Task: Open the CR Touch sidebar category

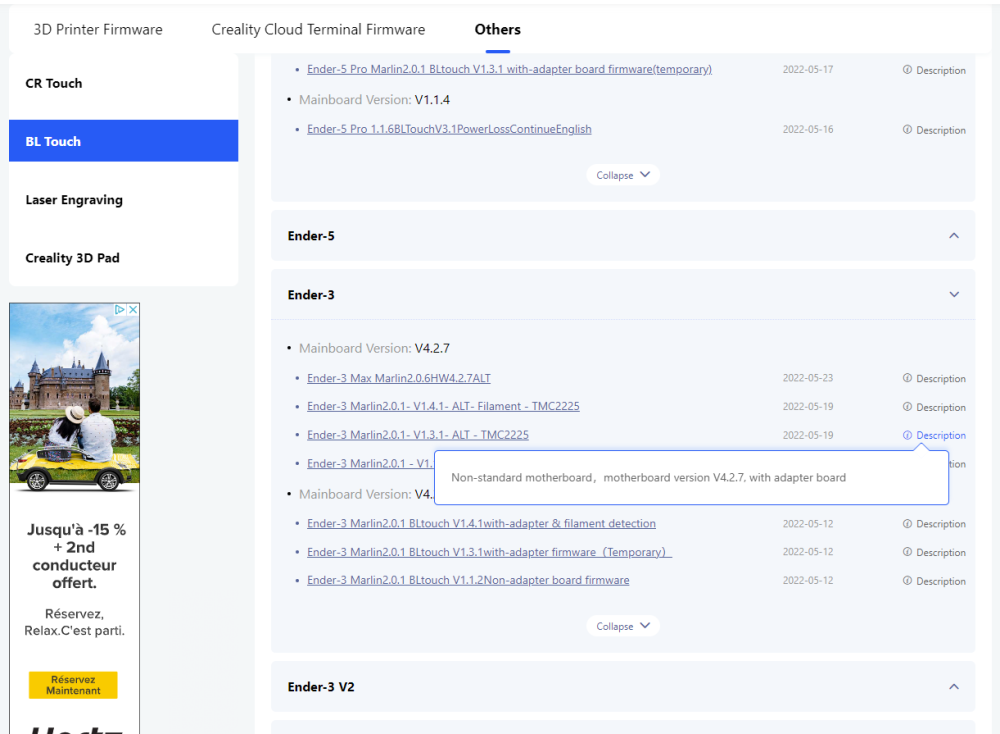Action: (x=124, y=84)
